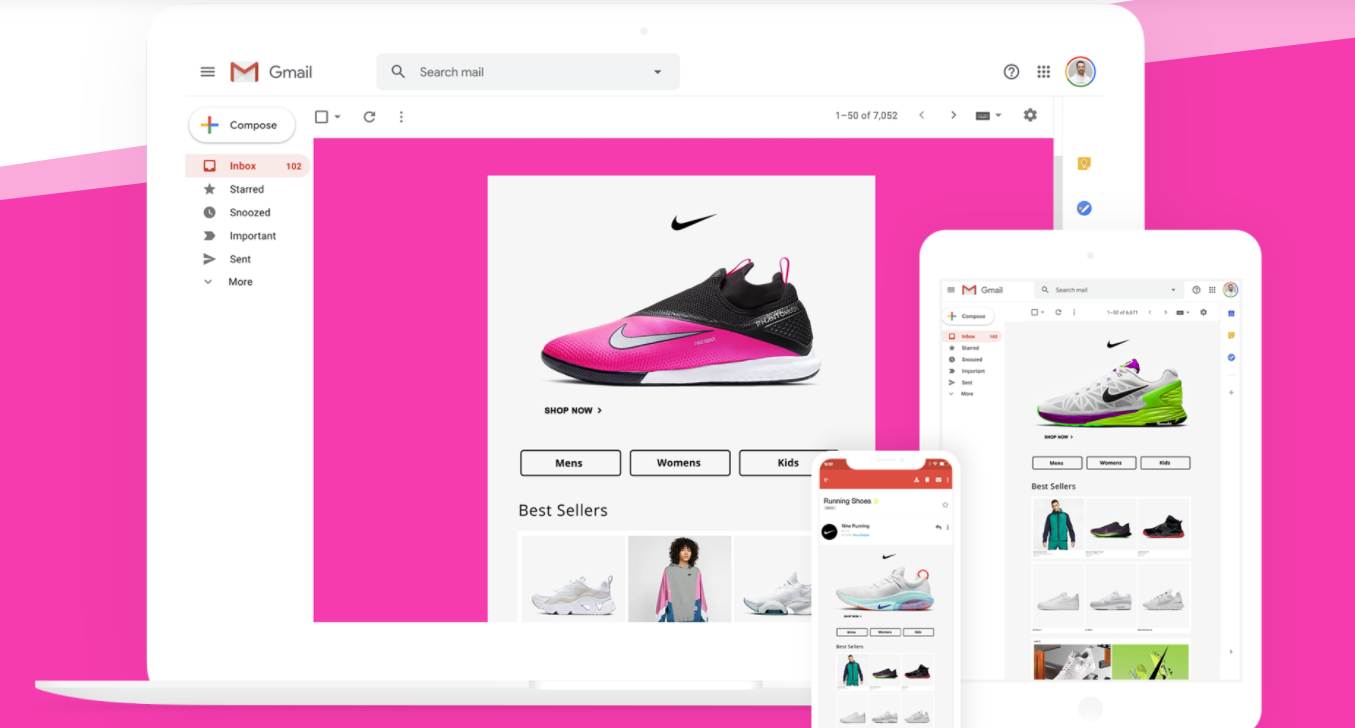
Task: Tap the back arrow on the phone Gmail
Action: coord(826,480)
